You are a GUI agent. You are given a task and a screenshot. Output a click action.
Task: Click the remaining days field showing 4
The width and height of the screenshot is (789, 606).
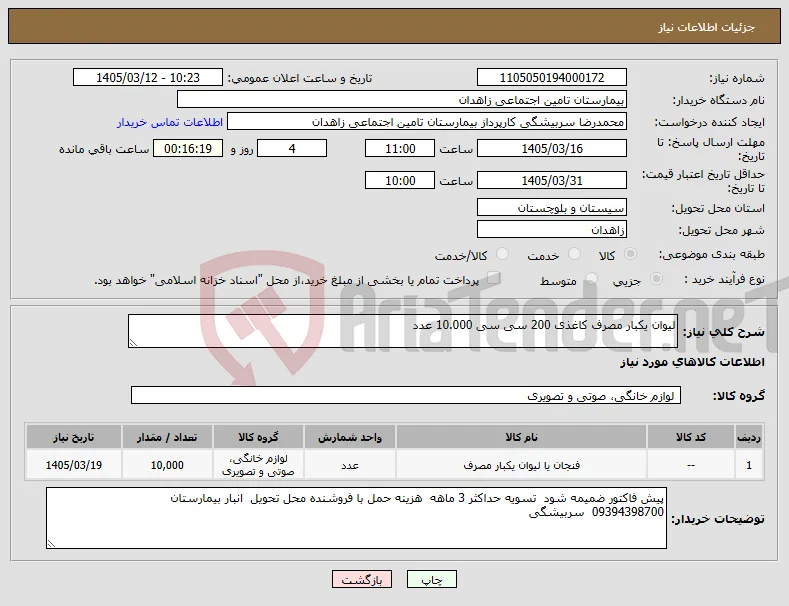point(292,148)
